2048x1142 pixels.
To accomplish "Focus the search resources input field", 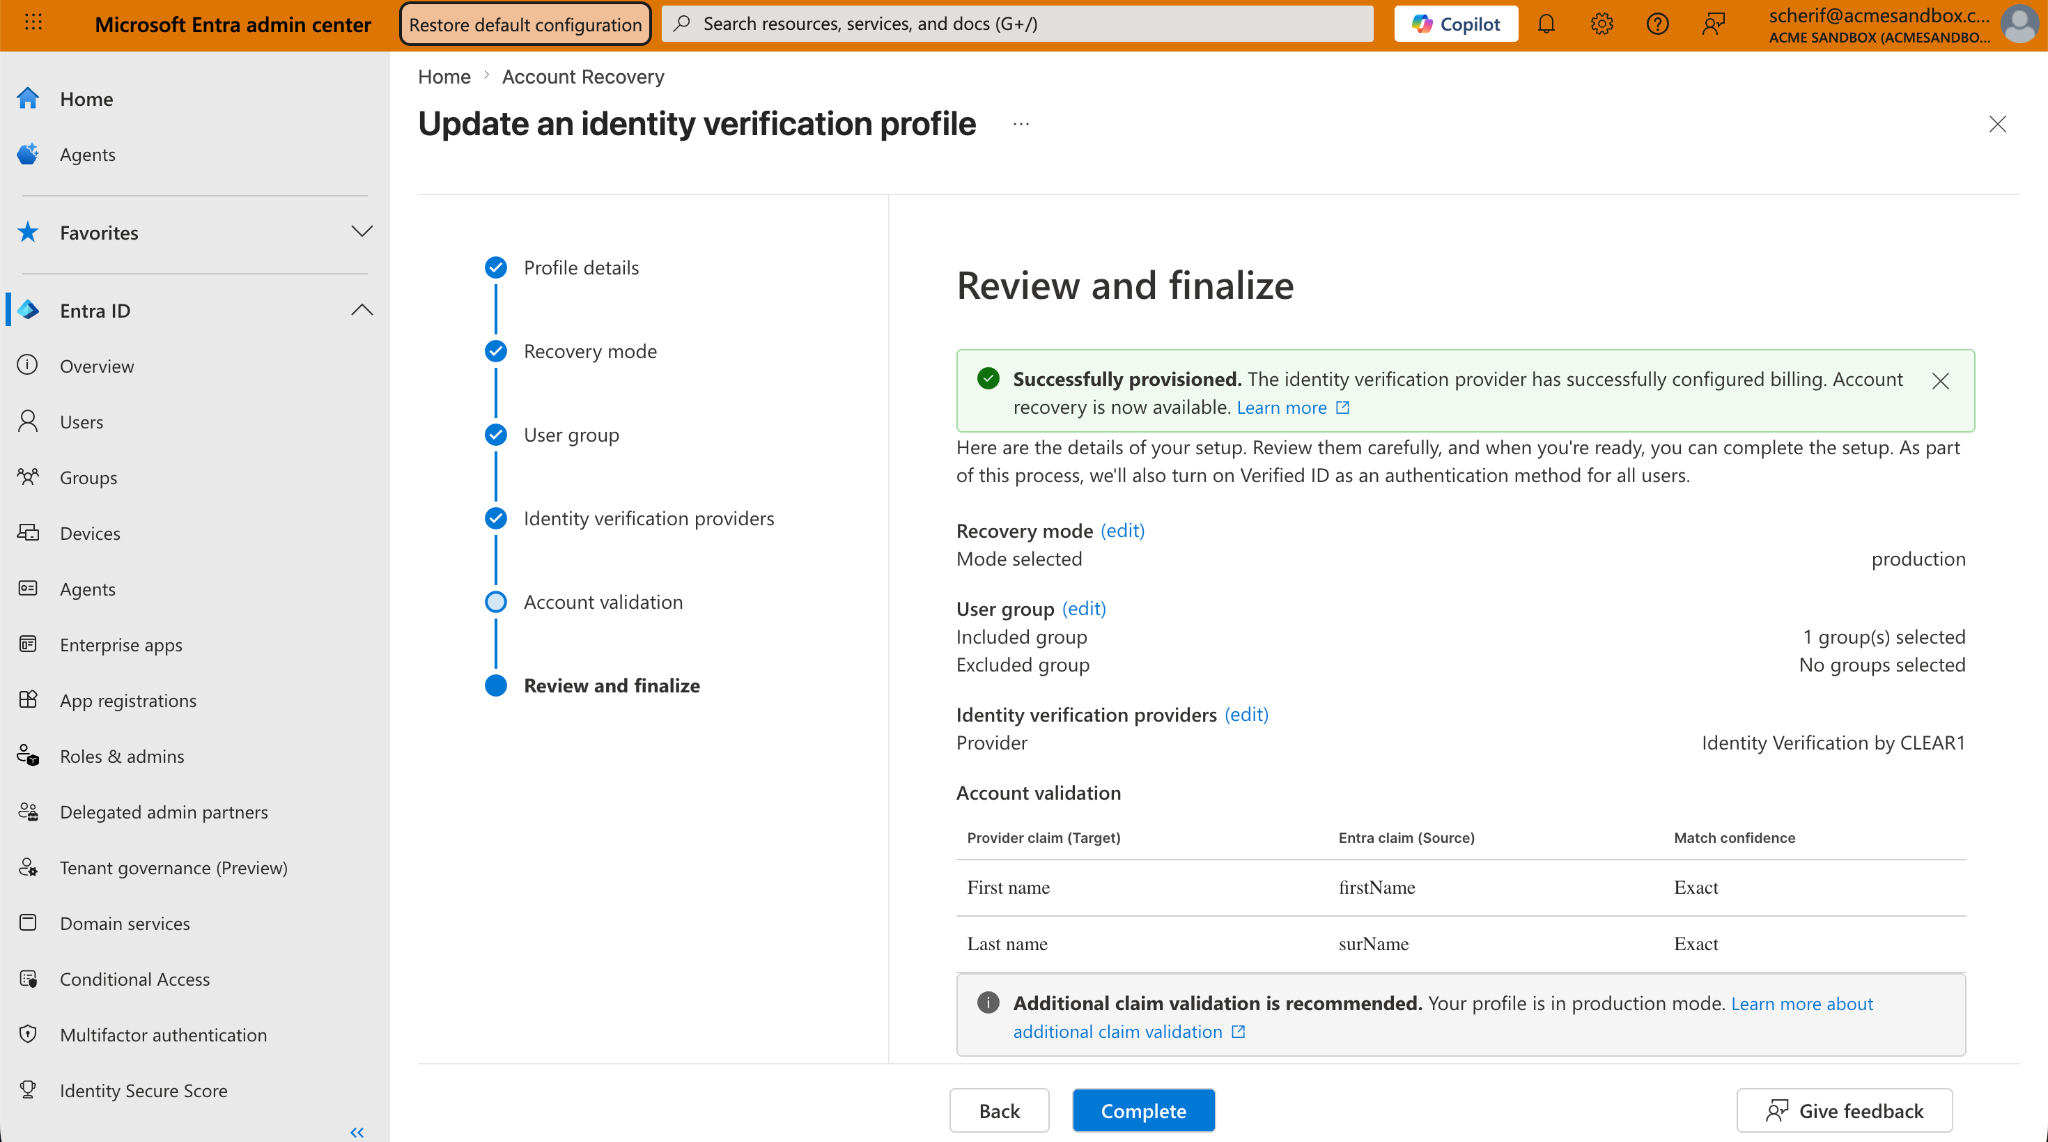I will click(1018, 24).
